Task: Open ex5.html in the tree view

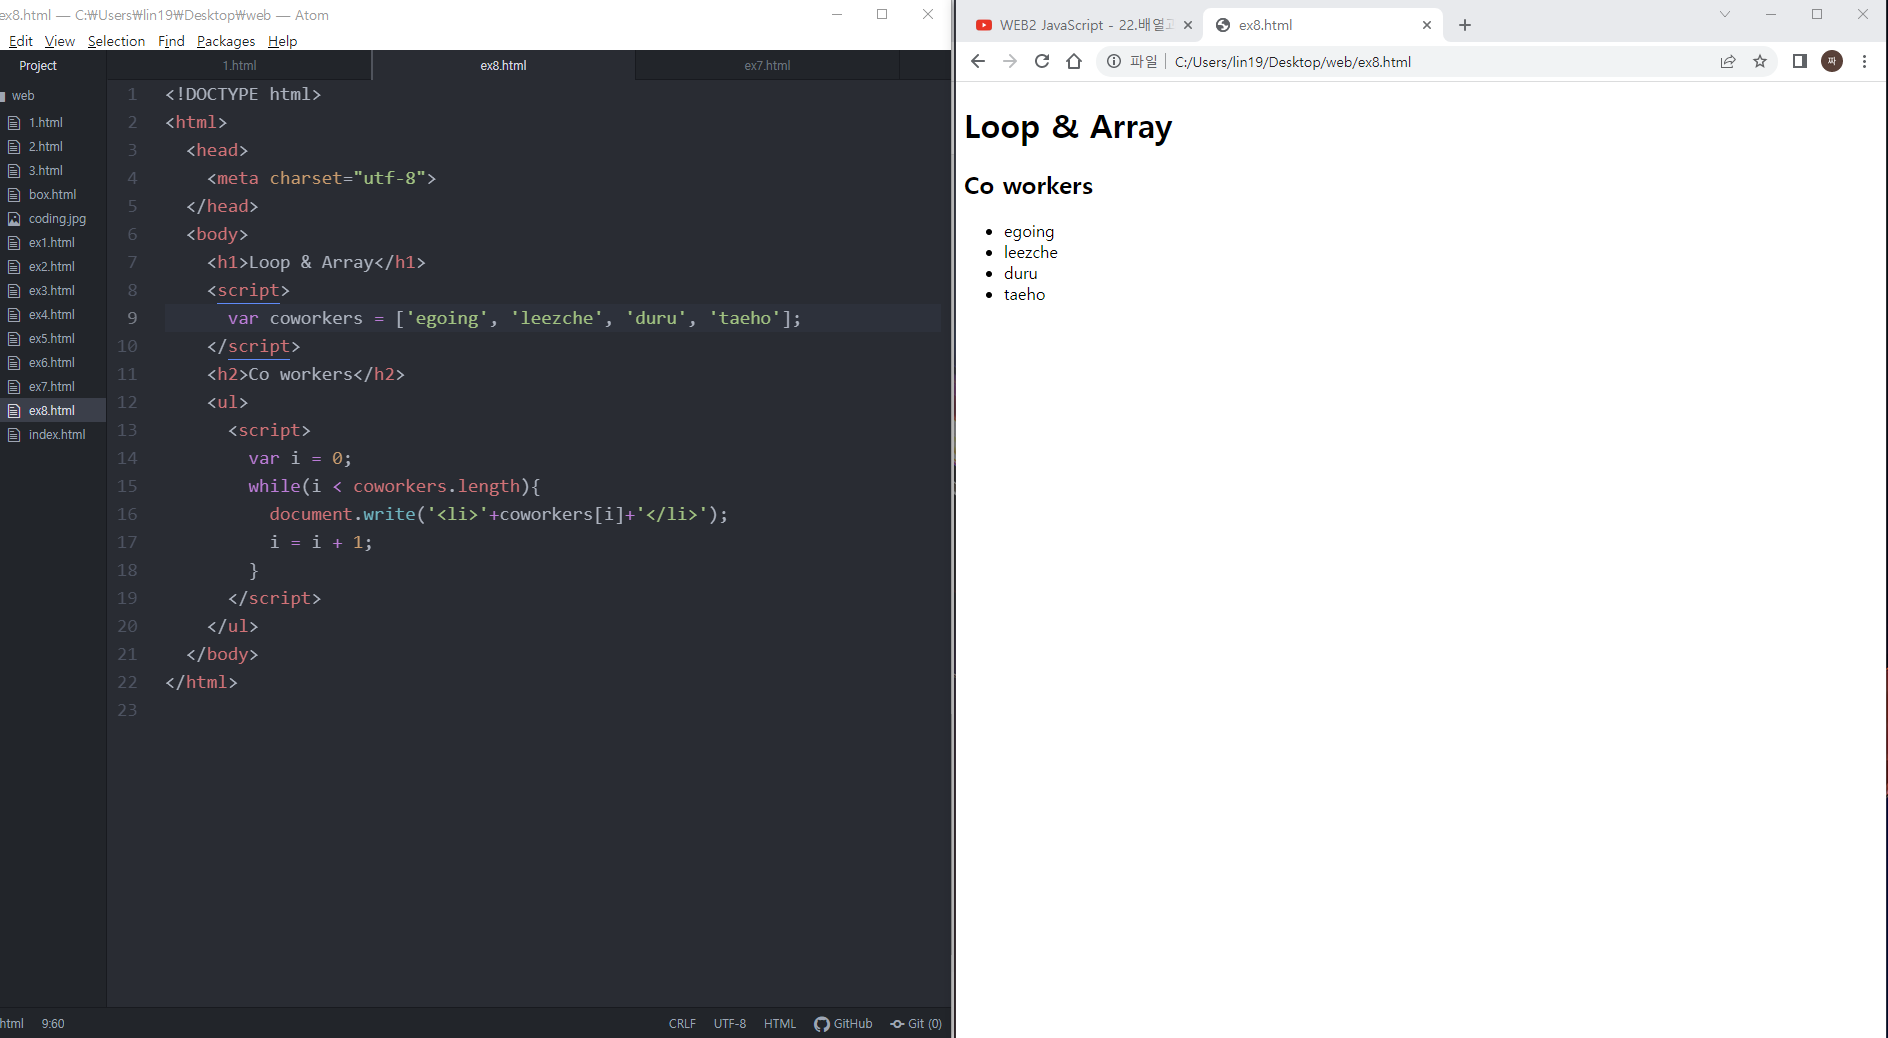Action: click(x=52, y=339)
